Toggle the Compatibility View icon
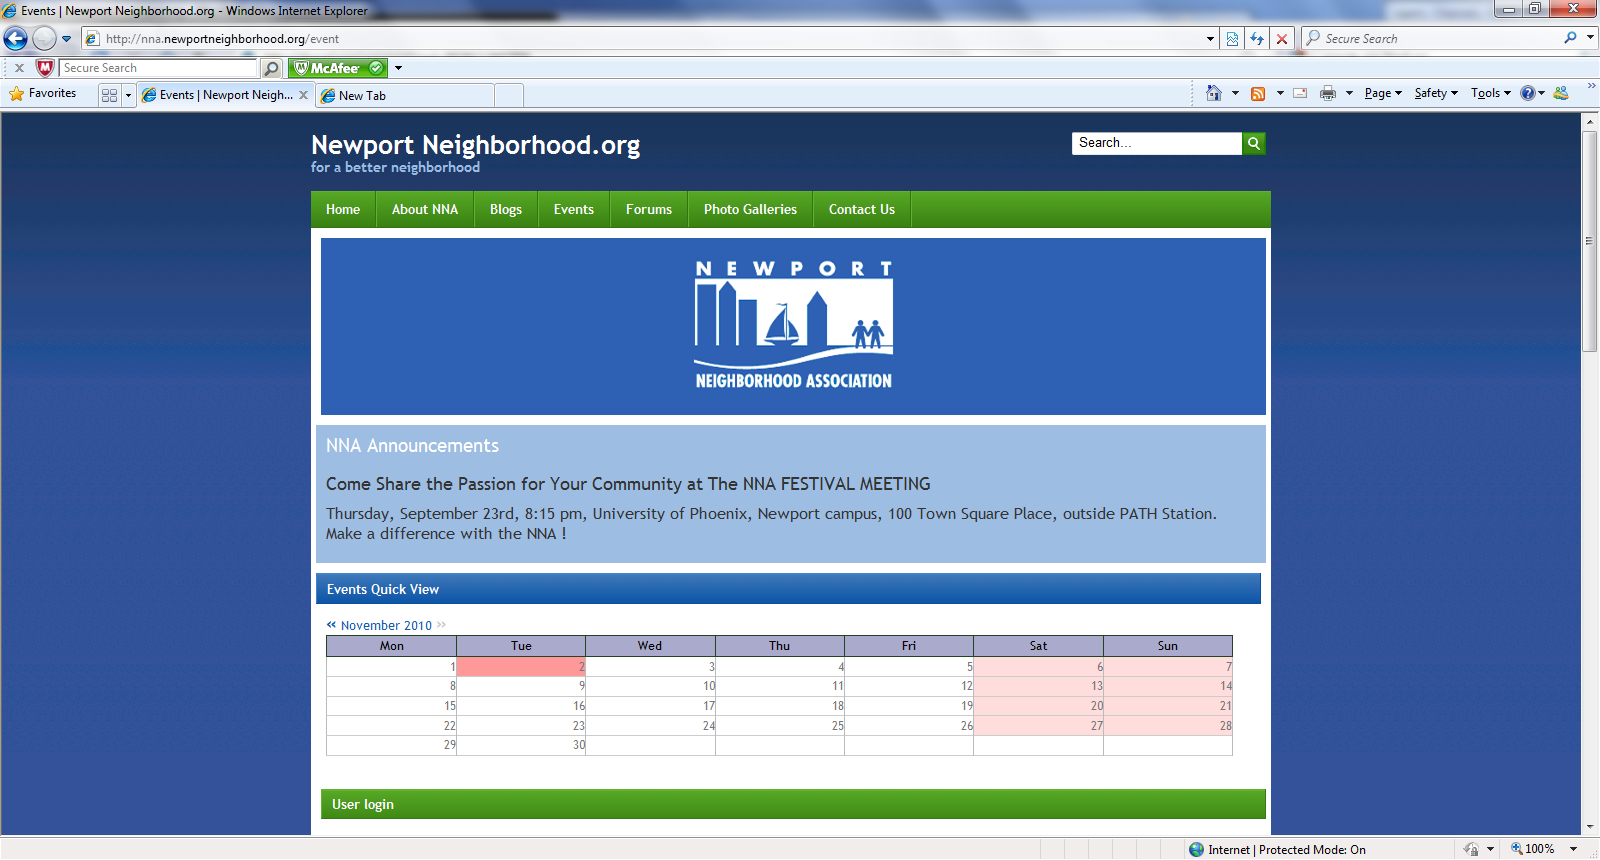Image resolution: width=1600 pixels, height=860 pixels. tap(1232, 39)
